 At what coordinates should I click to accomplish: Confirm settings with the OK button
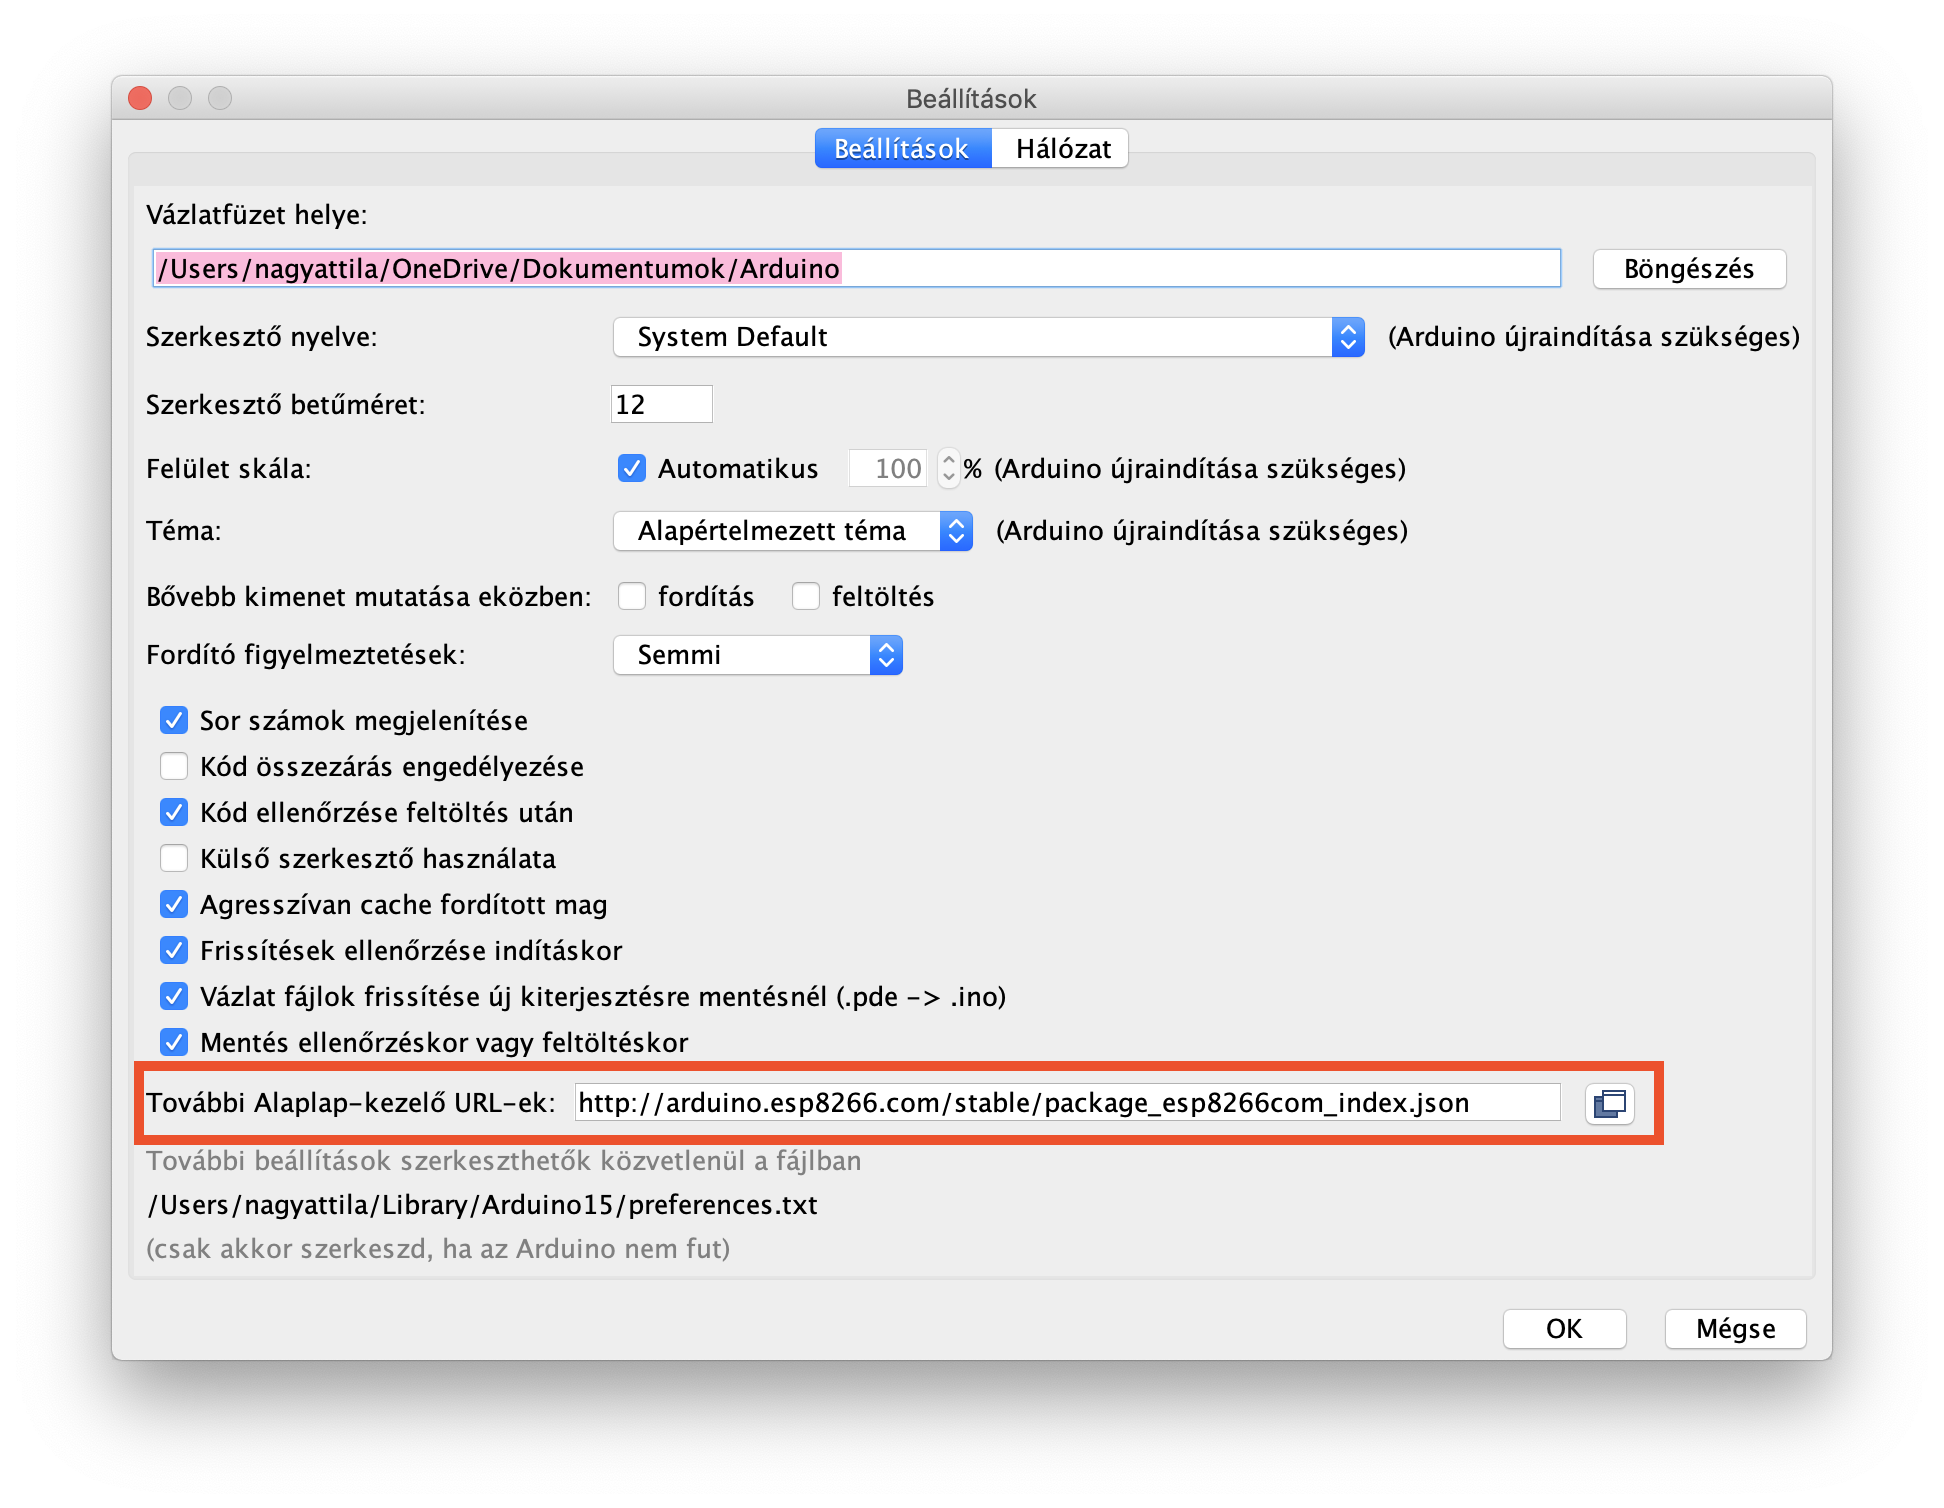point(1564,1328)
